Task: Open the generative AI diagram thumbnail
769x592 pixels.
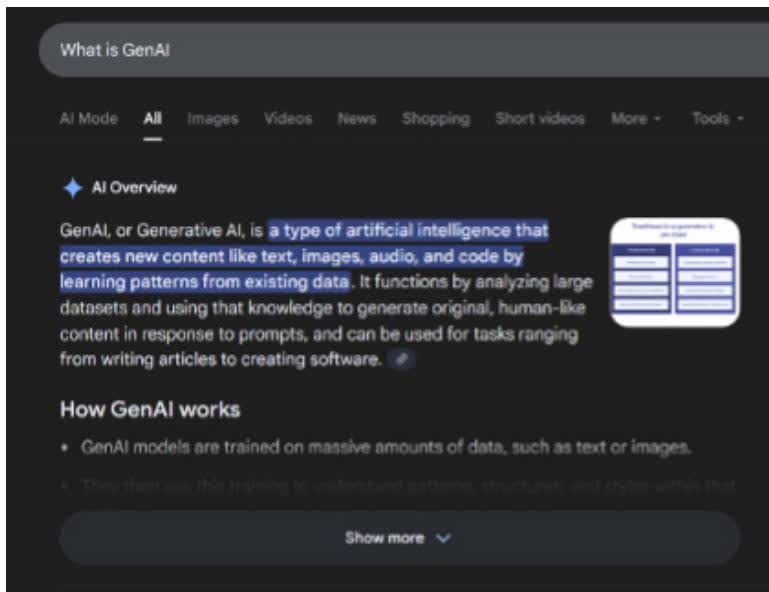Action: point(674,272)
